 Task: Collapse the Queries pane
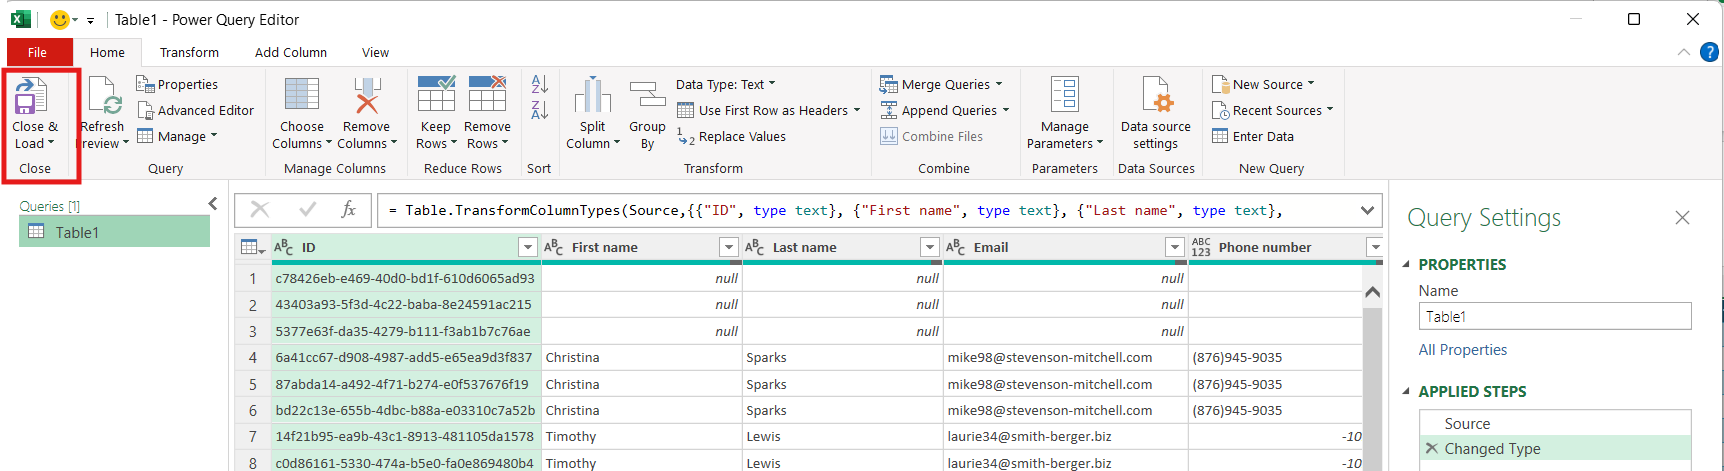pos(213,204)
